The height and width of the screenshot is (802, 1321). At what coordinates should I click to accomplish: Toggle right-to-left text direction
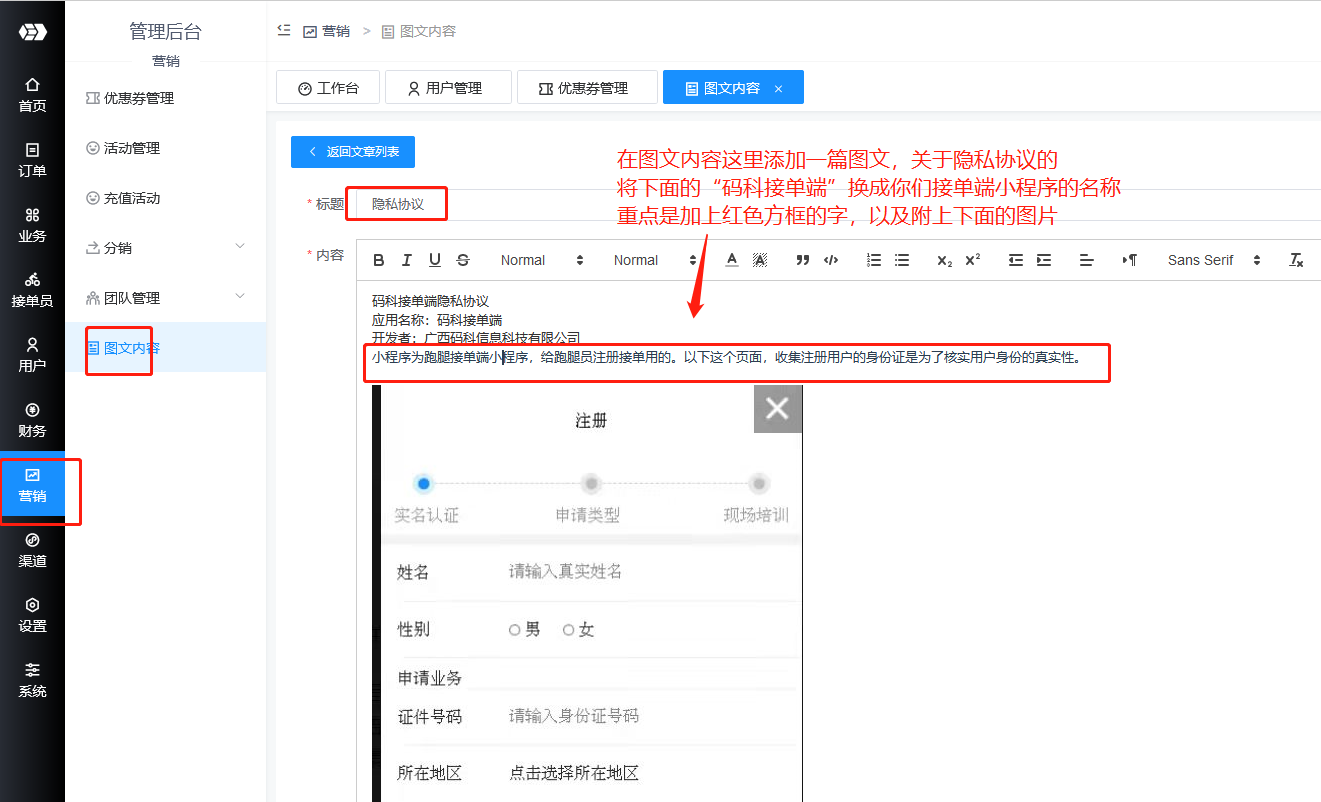pos(1130,260)
